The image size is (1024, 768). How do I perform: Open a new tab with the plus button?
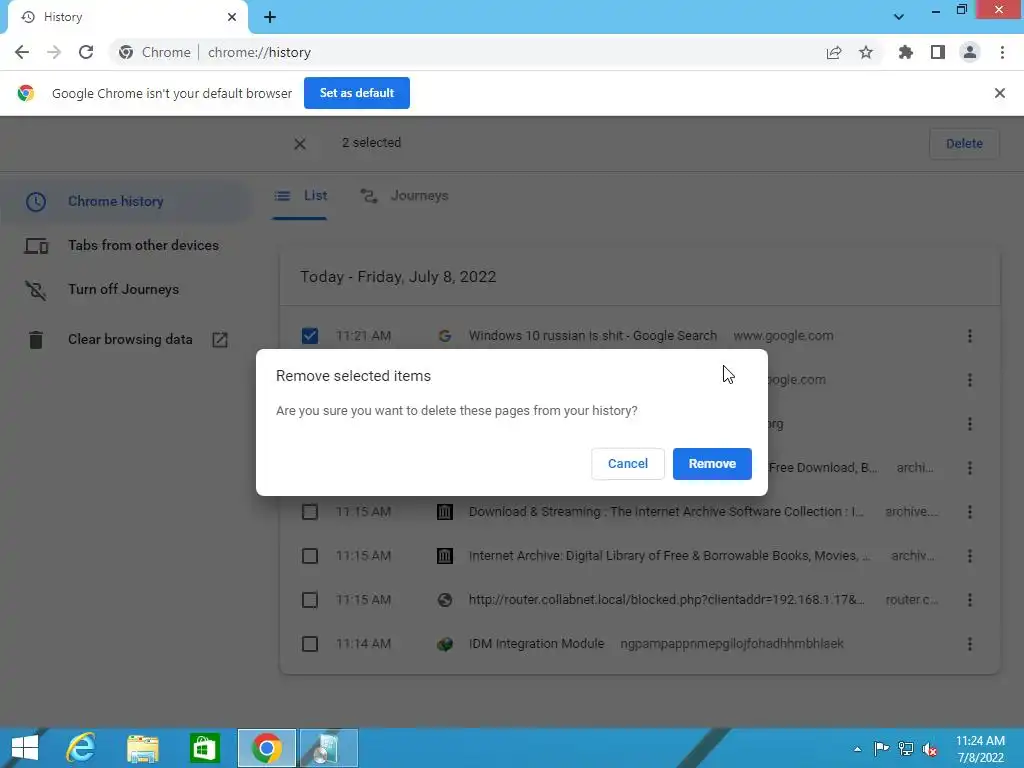[x=270, y=17]
